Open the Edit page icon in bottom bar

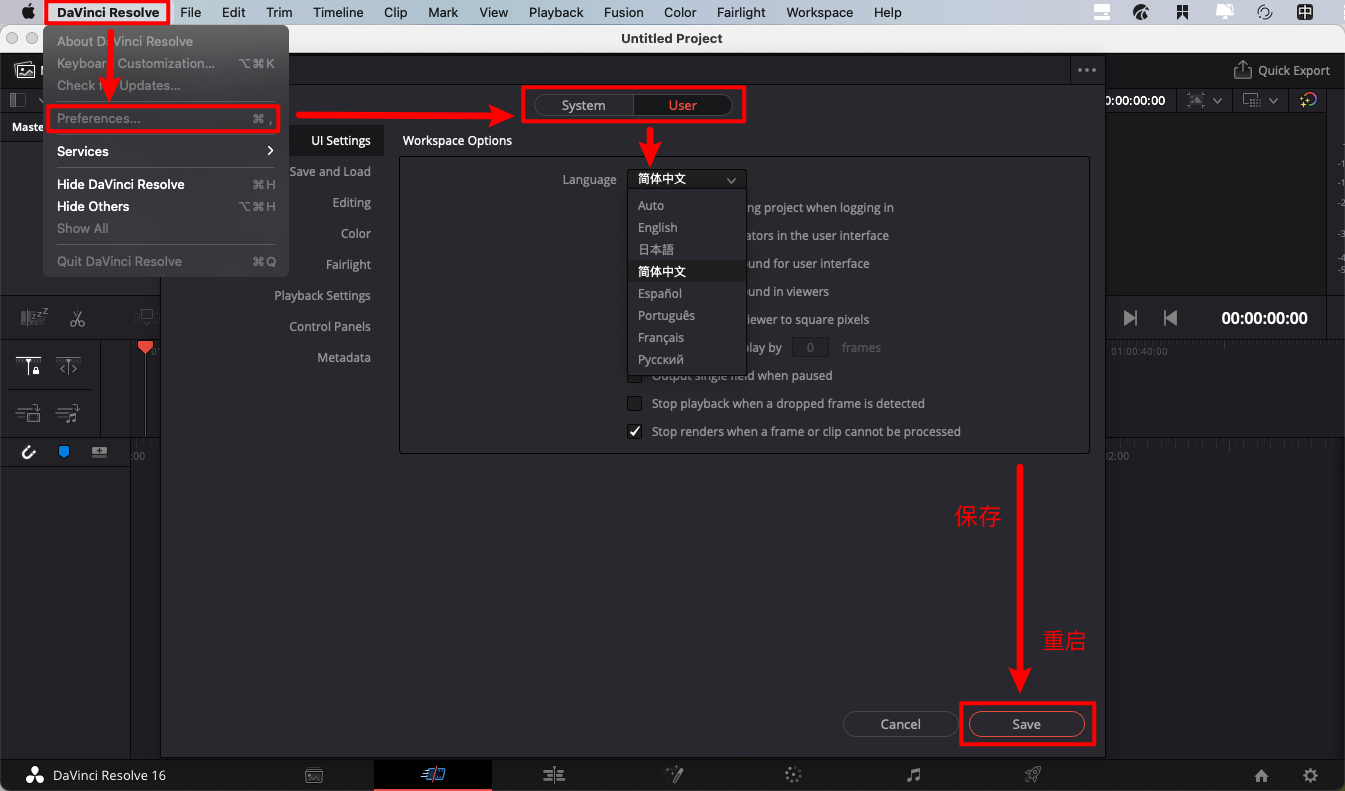click(x=554, y=775)
